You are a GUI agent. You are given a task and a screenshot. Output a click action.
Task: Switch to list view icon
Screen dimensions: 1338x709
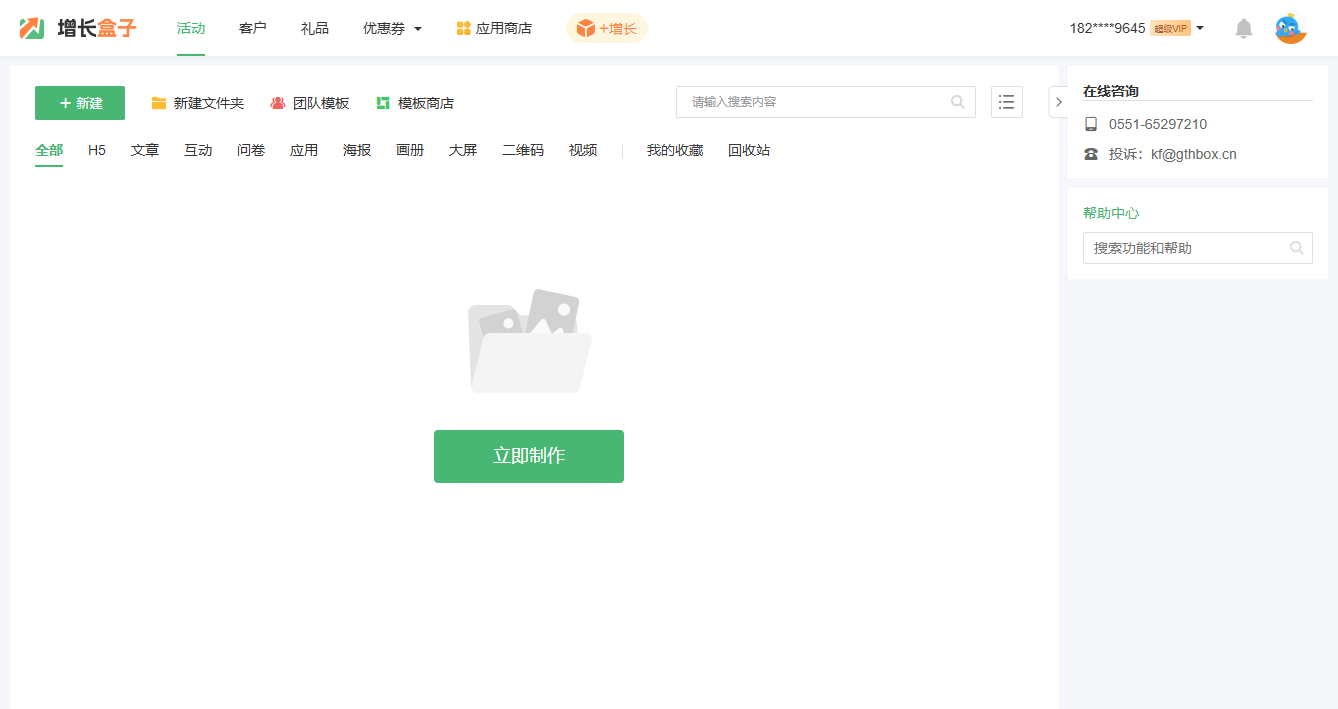coord(1006,102)
